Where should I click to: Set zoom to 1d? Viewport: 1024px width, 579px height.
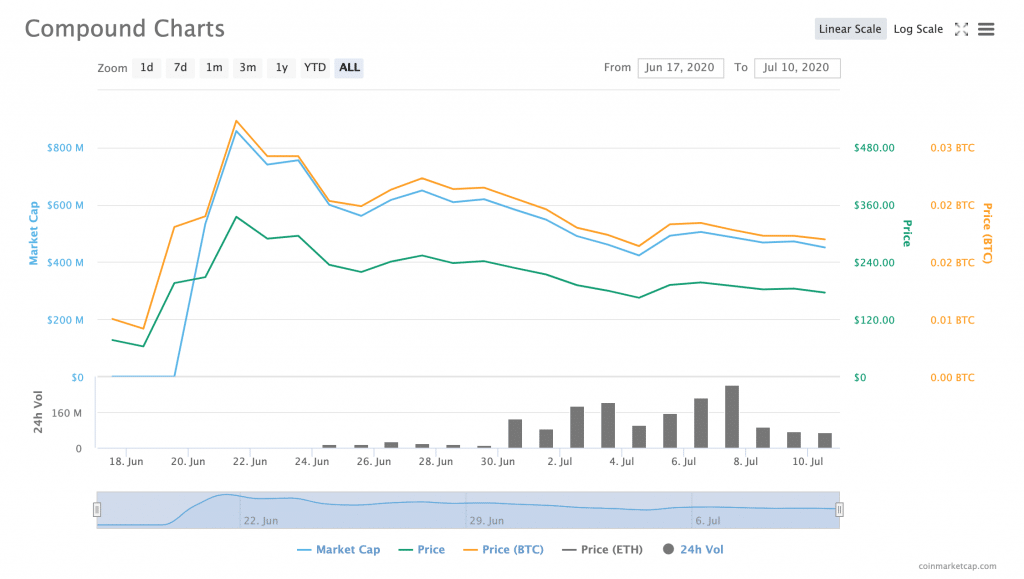point(147,68)
